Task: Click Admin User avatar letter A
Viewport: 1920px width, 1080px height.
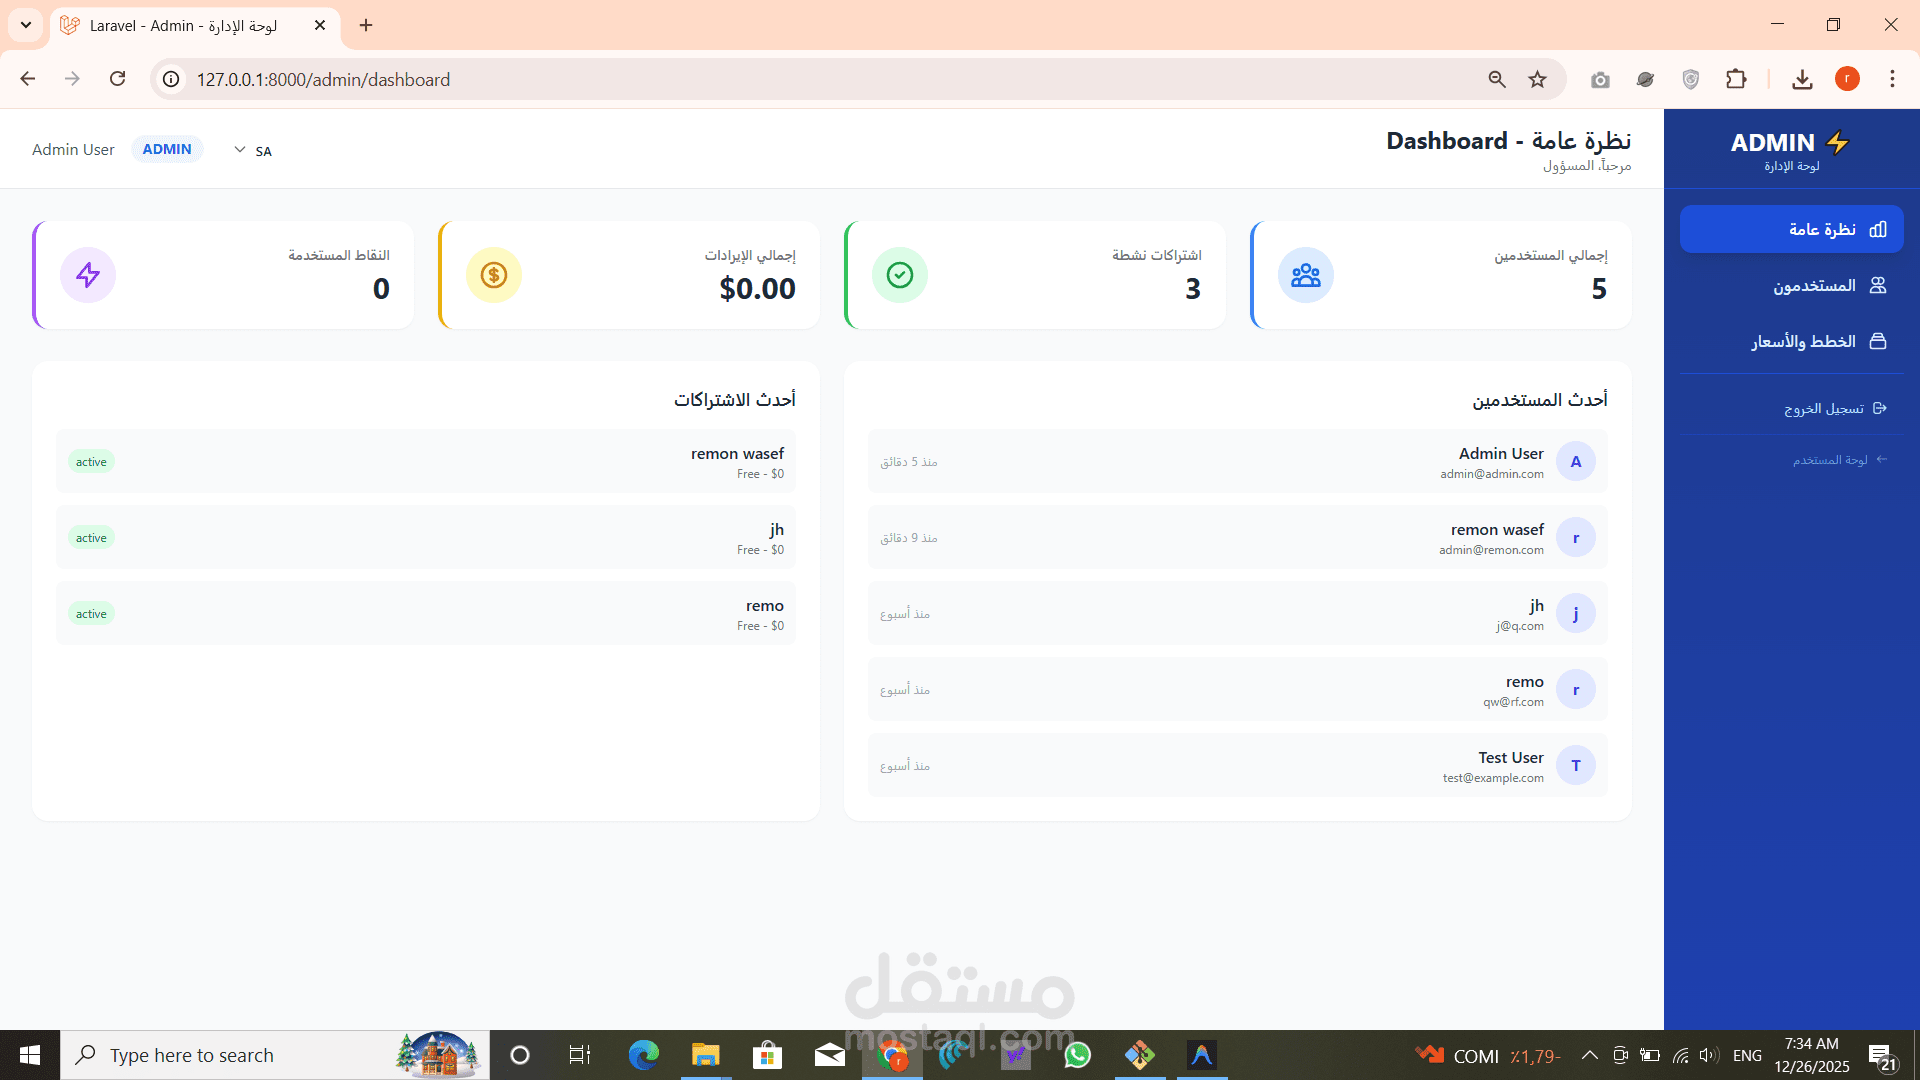Action: pyautogui.click(x=1575, y=461)
